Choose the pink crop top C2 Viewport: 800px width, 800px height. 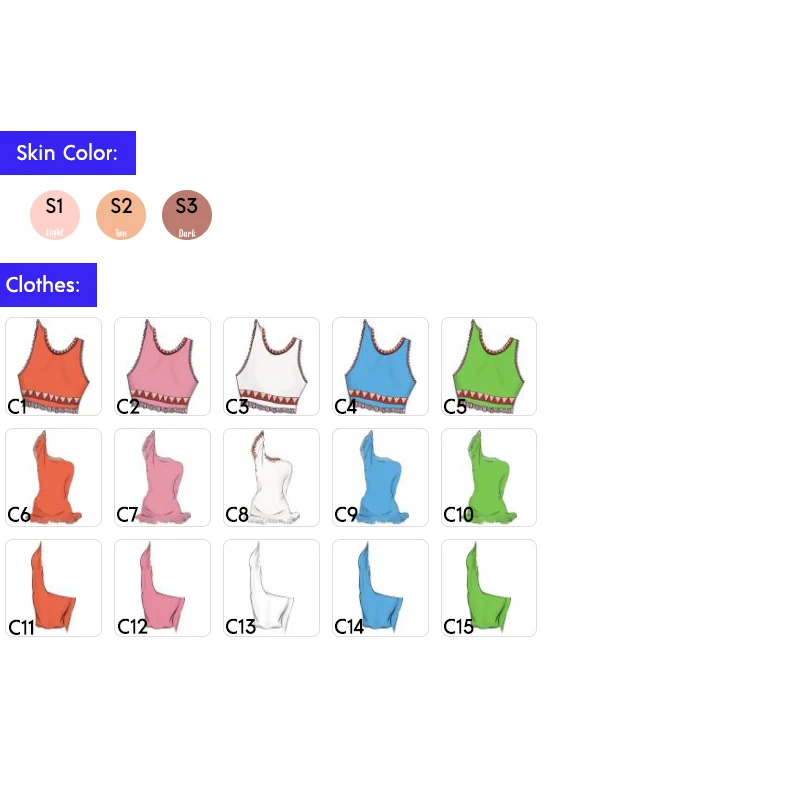coord(162,366)
